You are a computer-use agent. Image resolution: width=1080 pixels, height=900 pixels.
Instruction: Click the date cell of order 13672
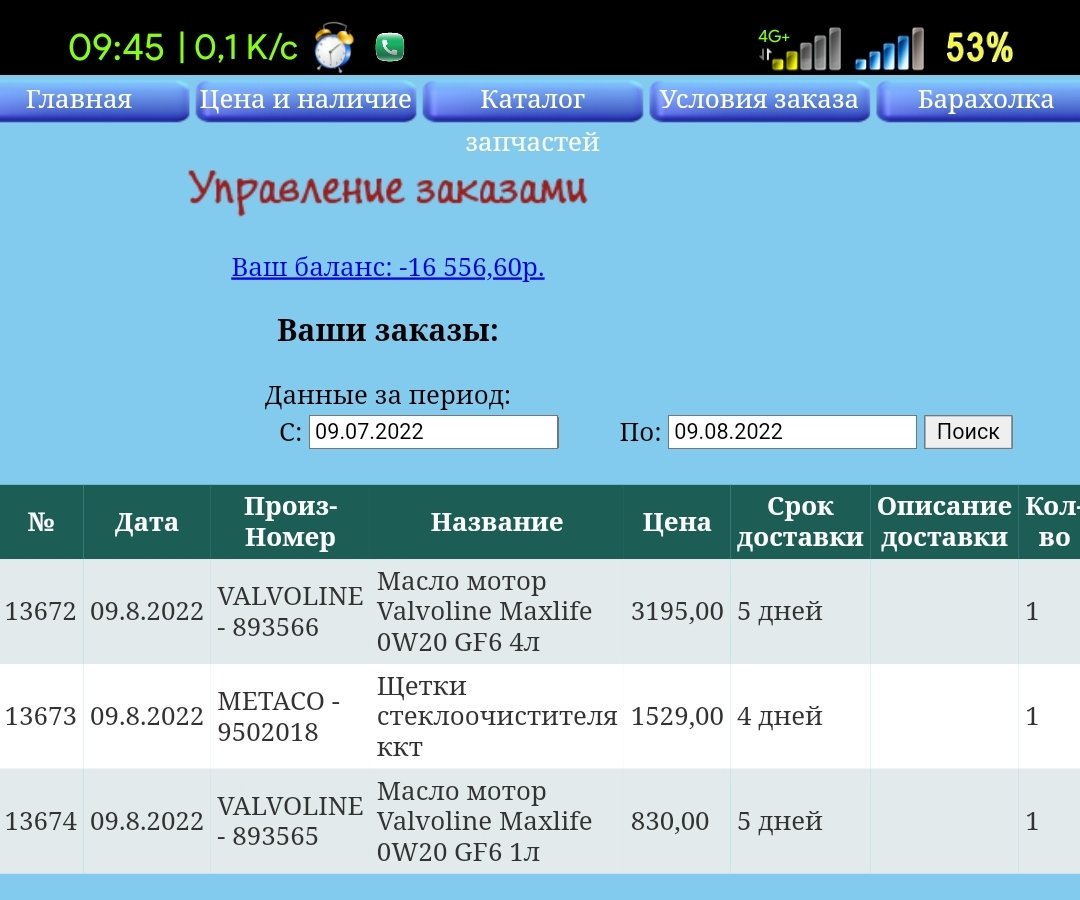(147, 611)
